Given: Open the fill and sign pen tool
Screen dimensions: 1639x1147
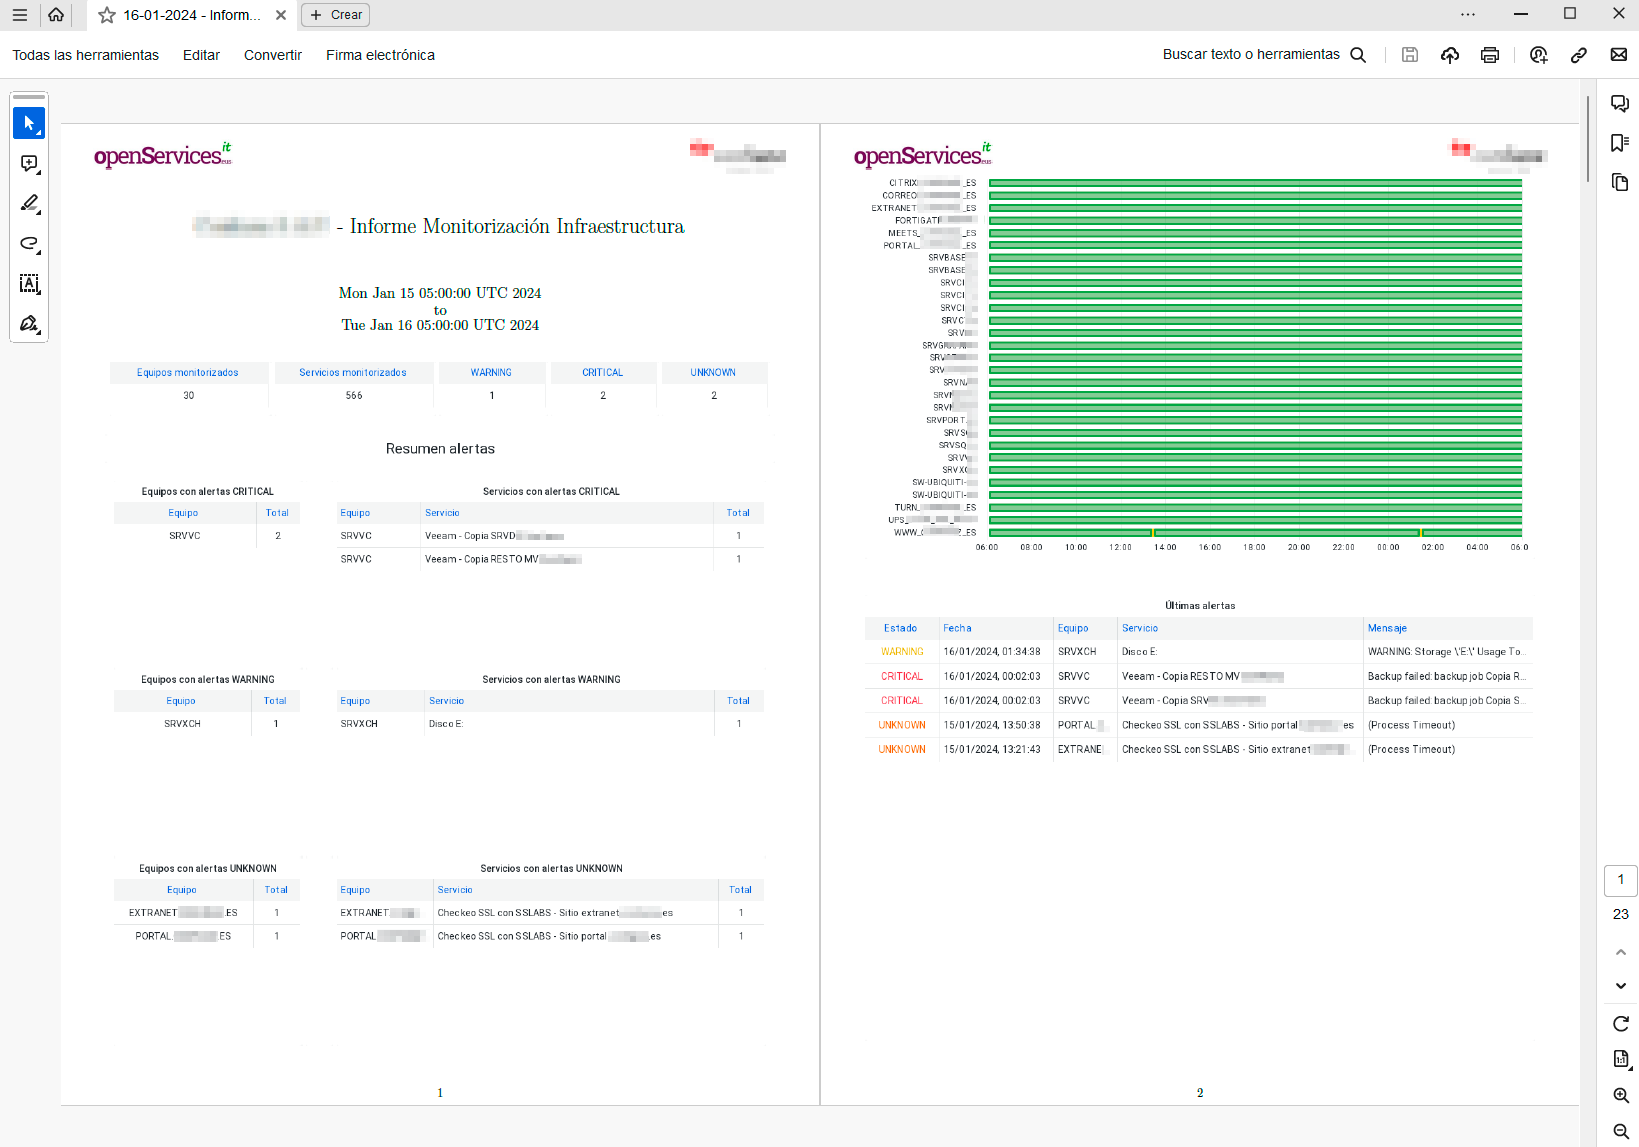Looking at the screenshot, I should [29, 324].
